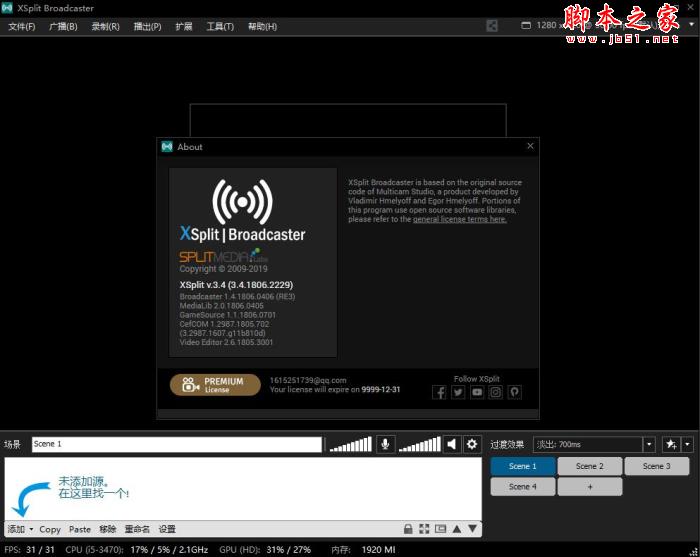
Task: Adjust the microphone volume level bars
Action: click(x=350, y=445)
